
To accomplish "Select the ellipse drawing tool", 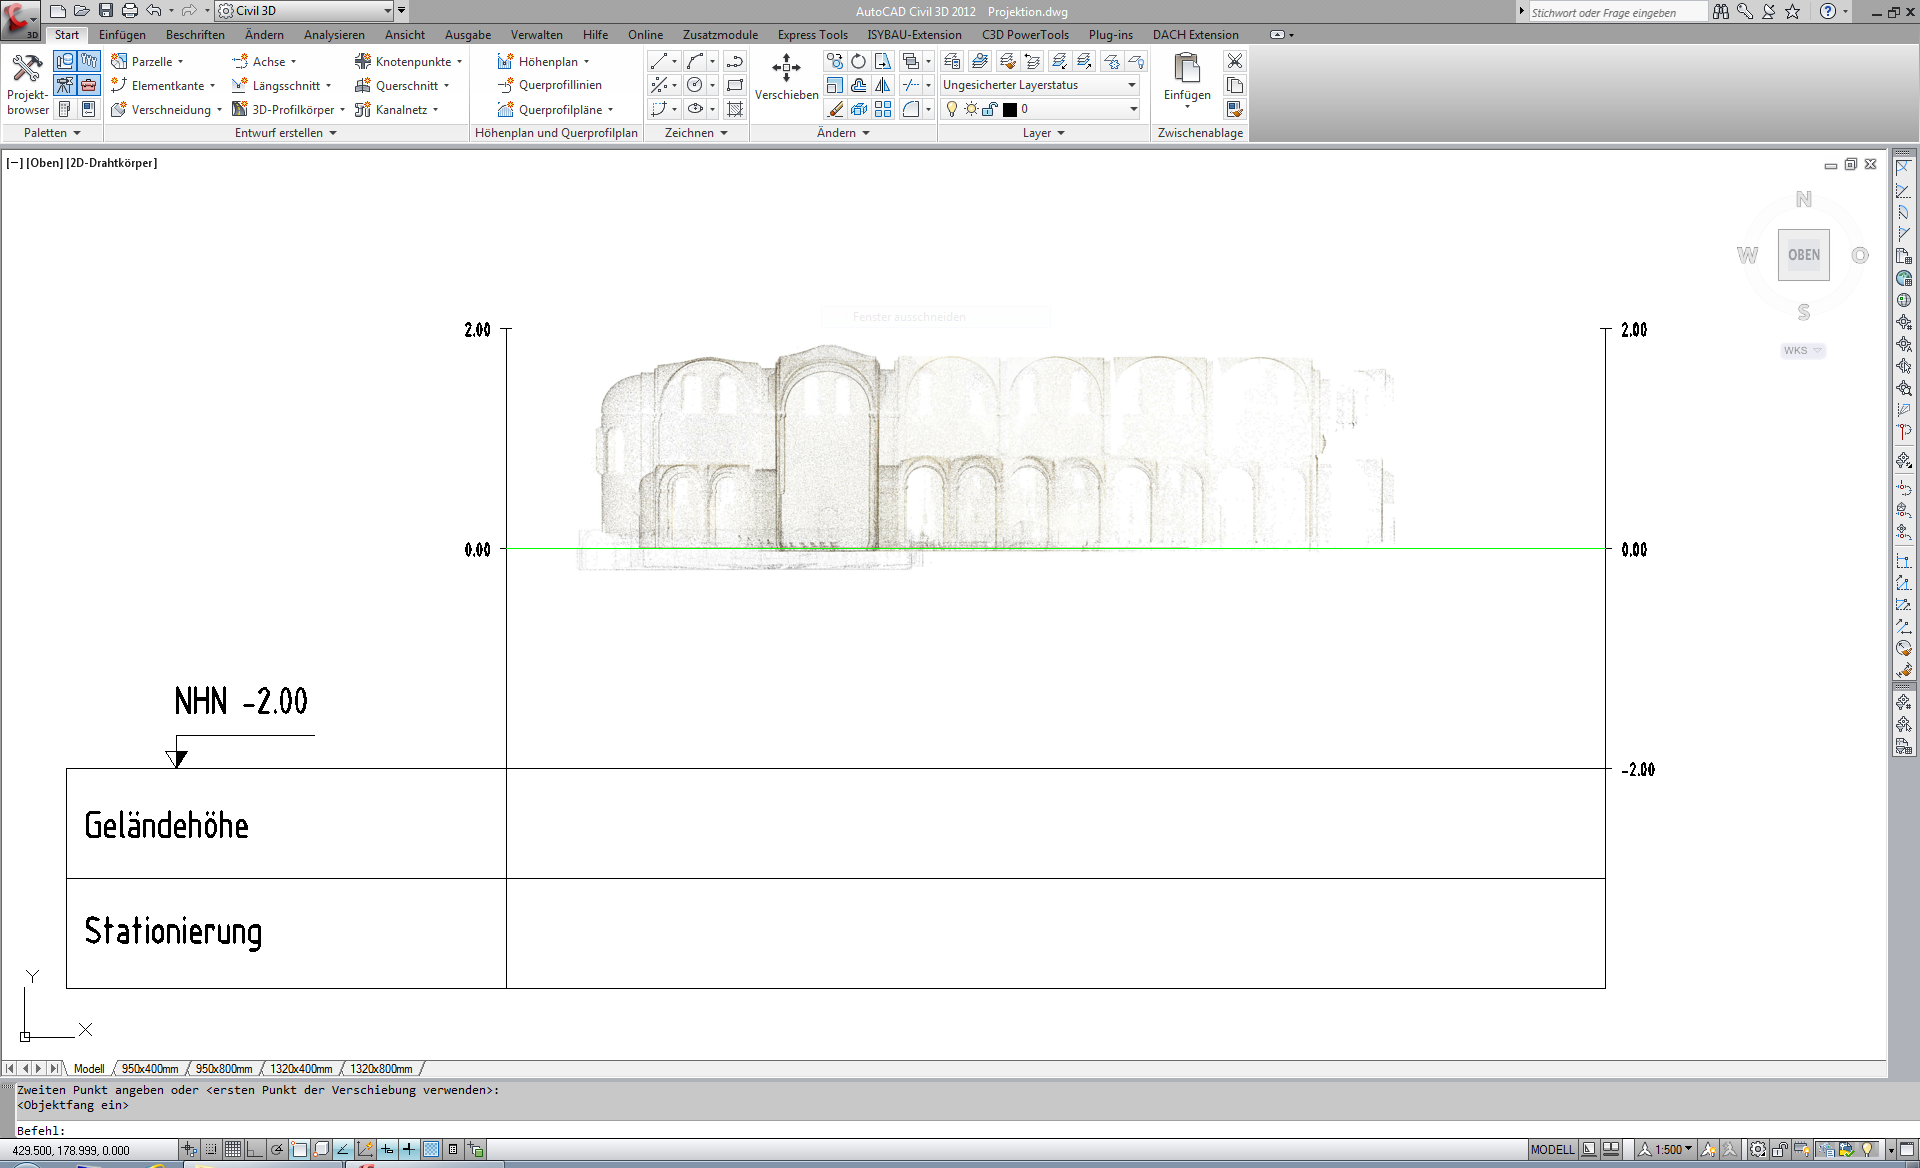I will pyautogui.click(x=695, y=109).
